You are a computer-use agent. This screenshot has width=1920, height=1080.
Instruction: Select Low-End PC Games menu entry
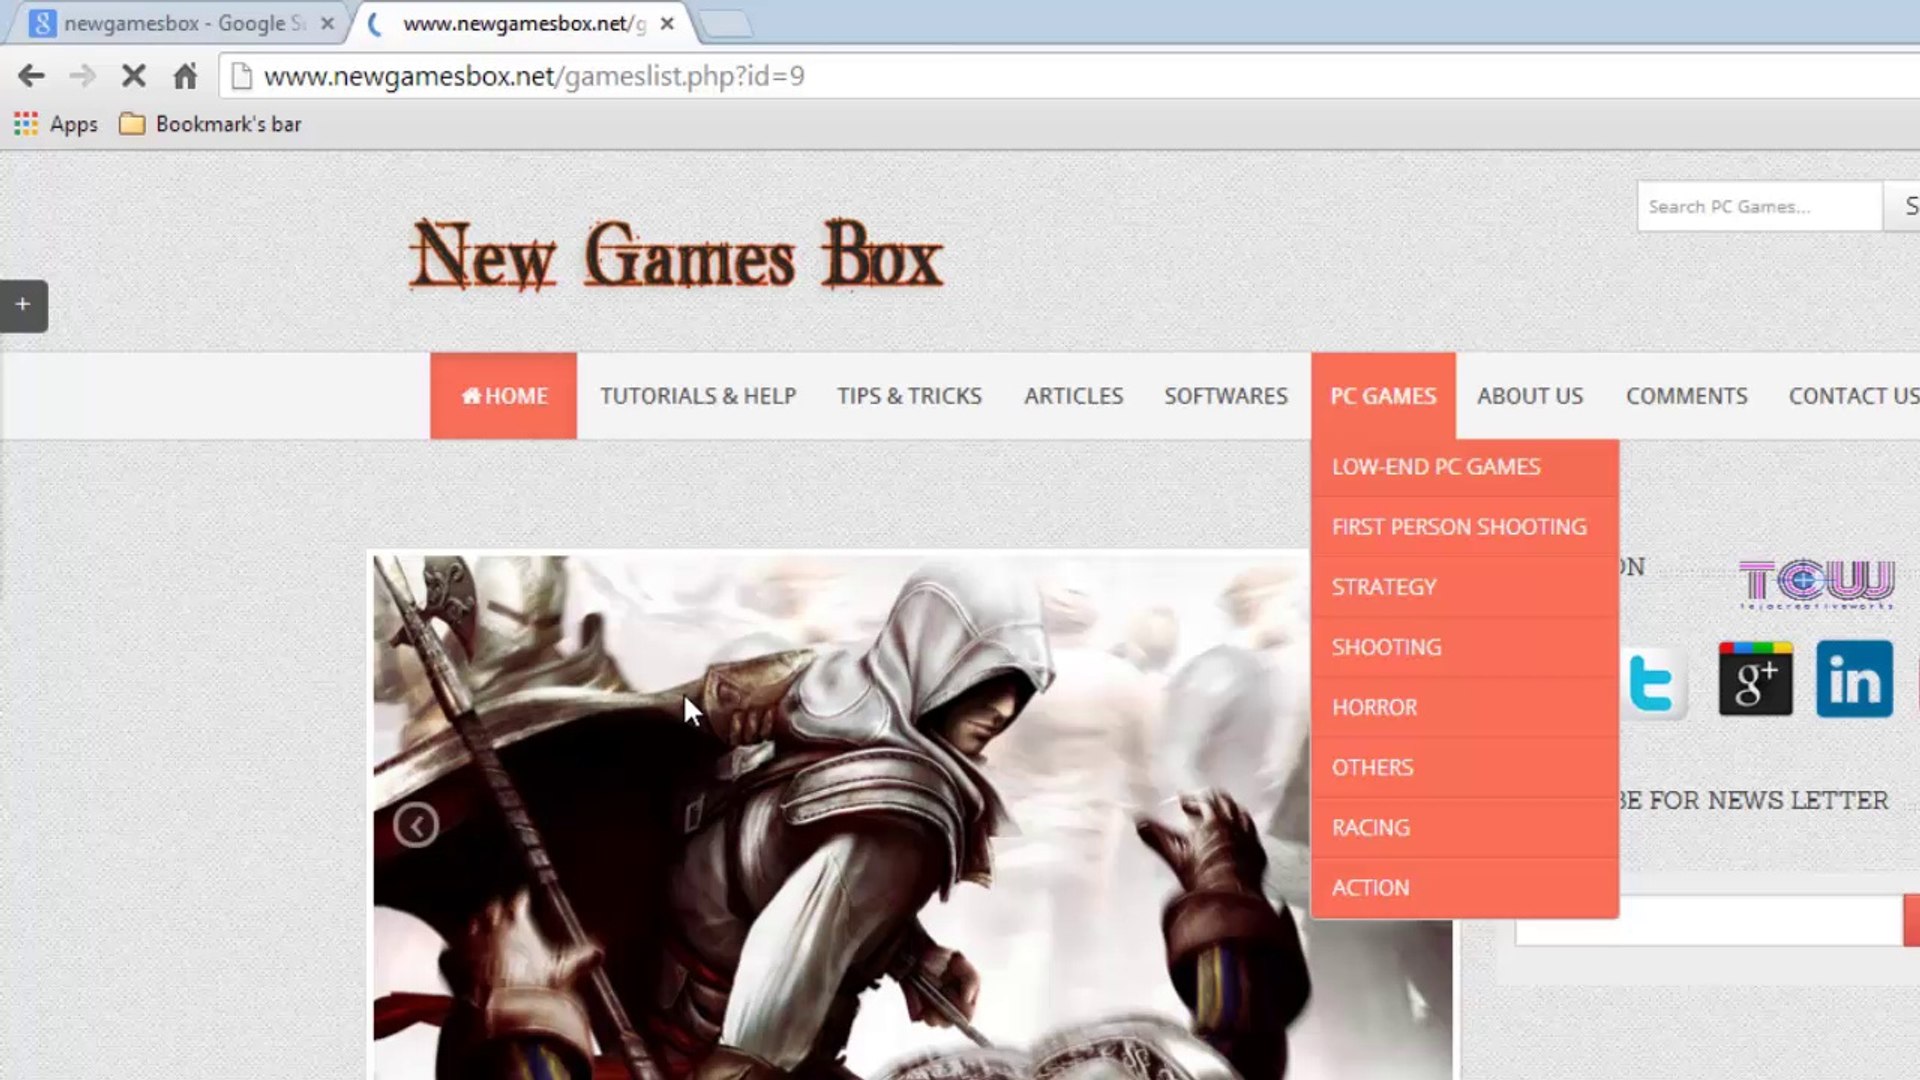pos(1436,467)
